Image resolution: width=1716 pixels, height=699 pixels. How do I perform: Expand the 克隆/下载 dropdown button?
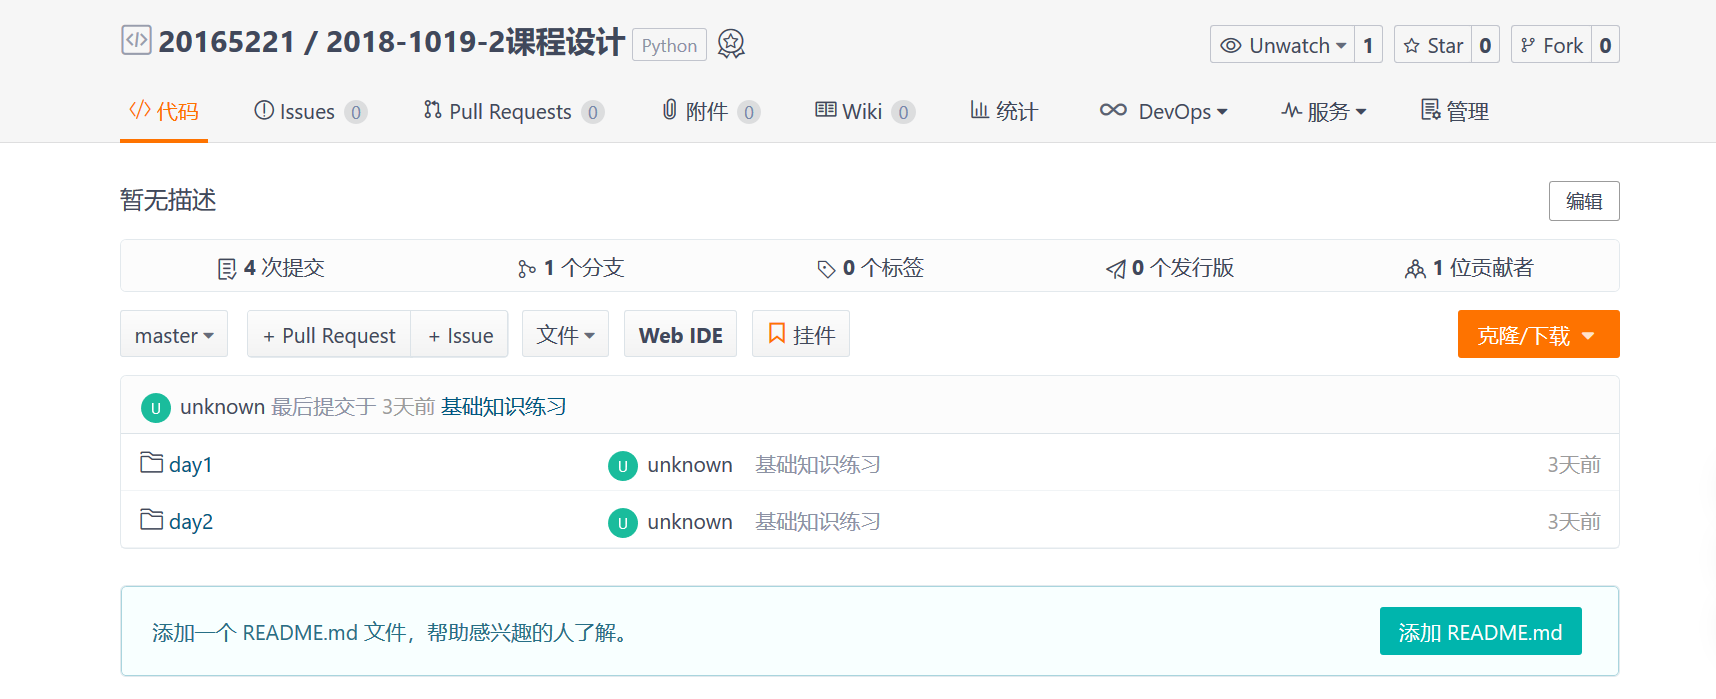pos(1538,335)
